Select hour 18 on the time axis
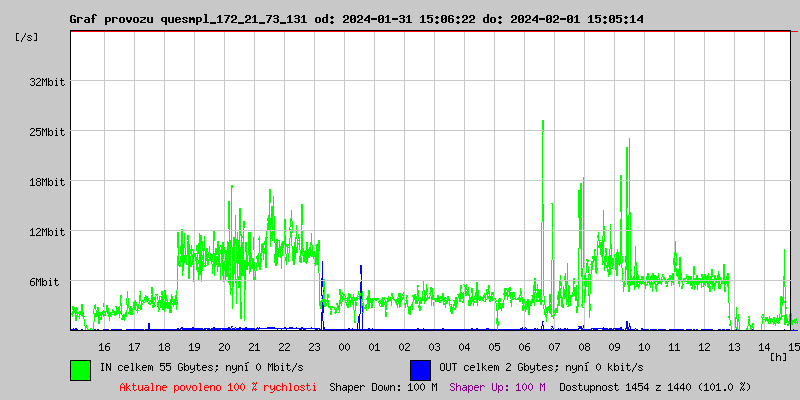The width and height of the screenshot is (800, 400). (x=164, y=346)
